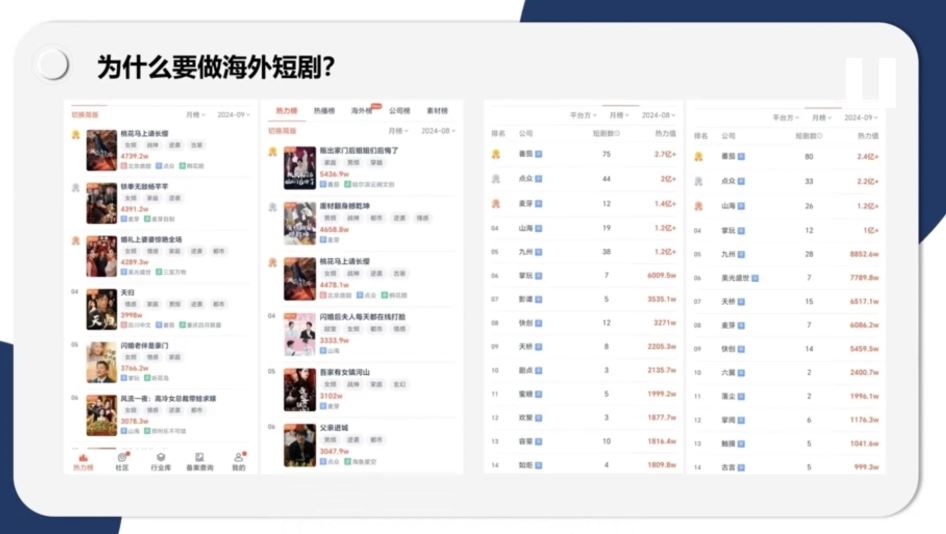Switch to the 热播榜 tab

click(x=324, y=111)
